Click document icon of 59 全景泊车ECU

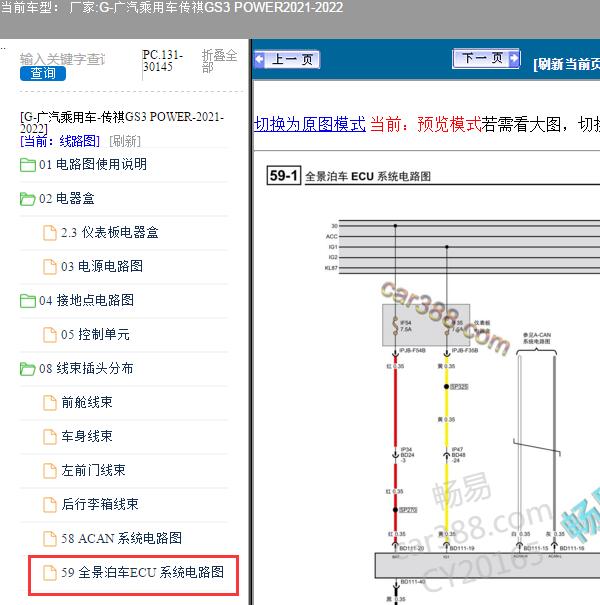coord(50,573)
